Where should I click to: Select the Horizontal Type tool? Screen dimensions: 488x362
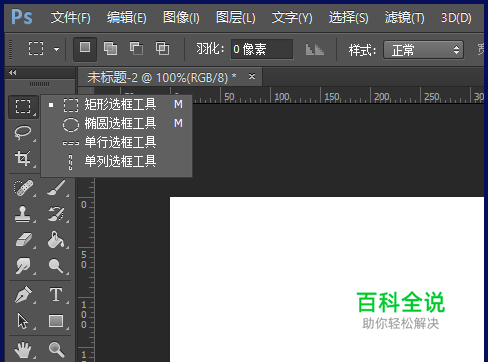56,295
